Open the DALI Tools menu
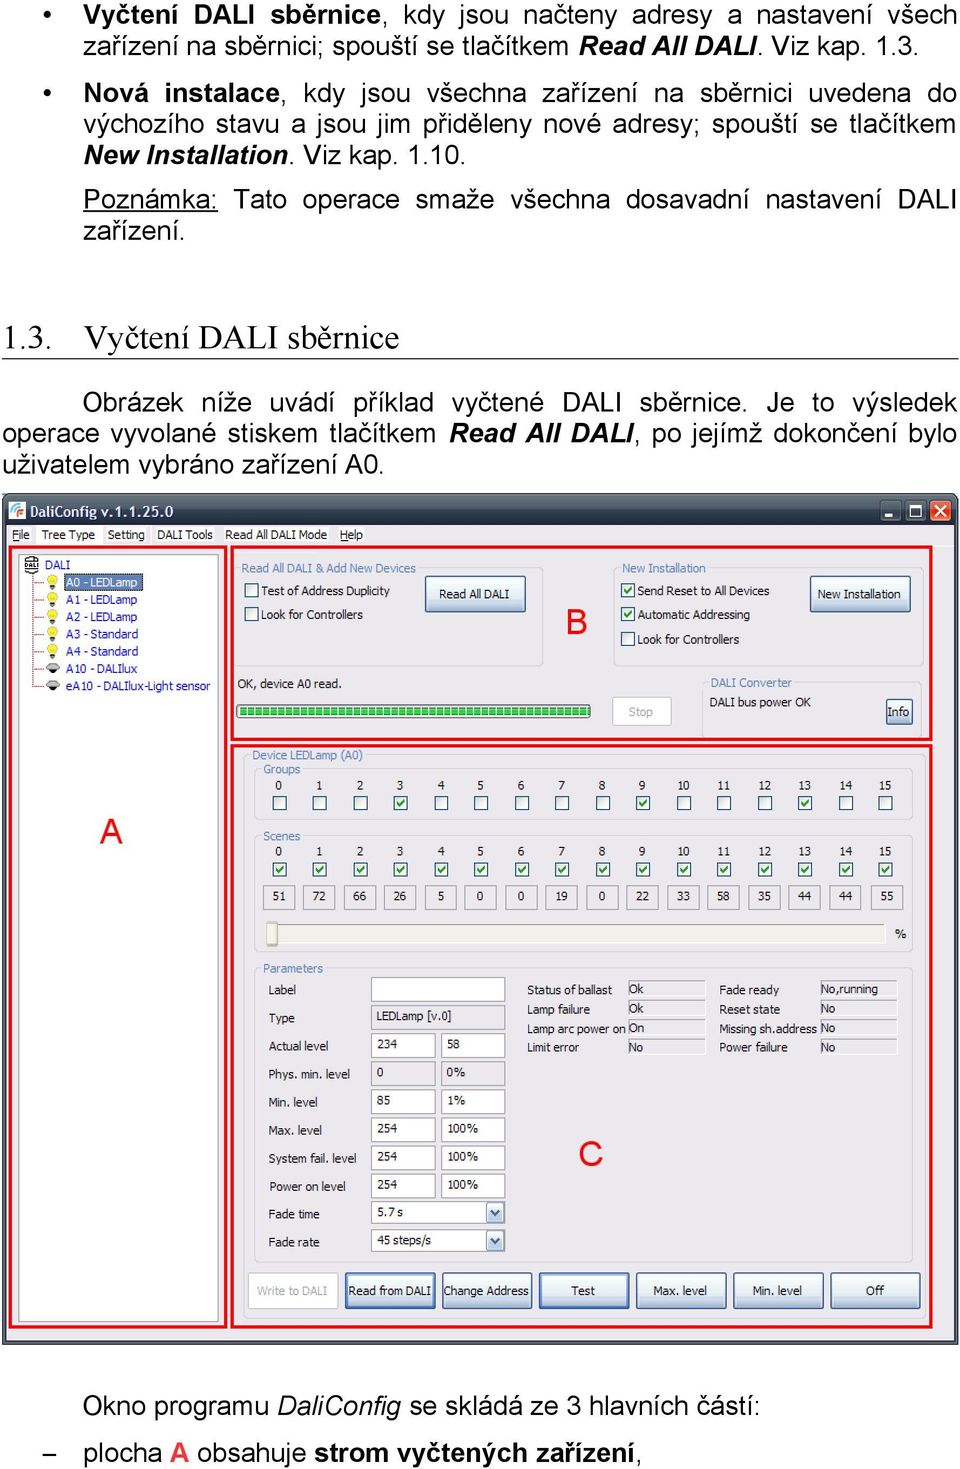 tap(185, 535)
